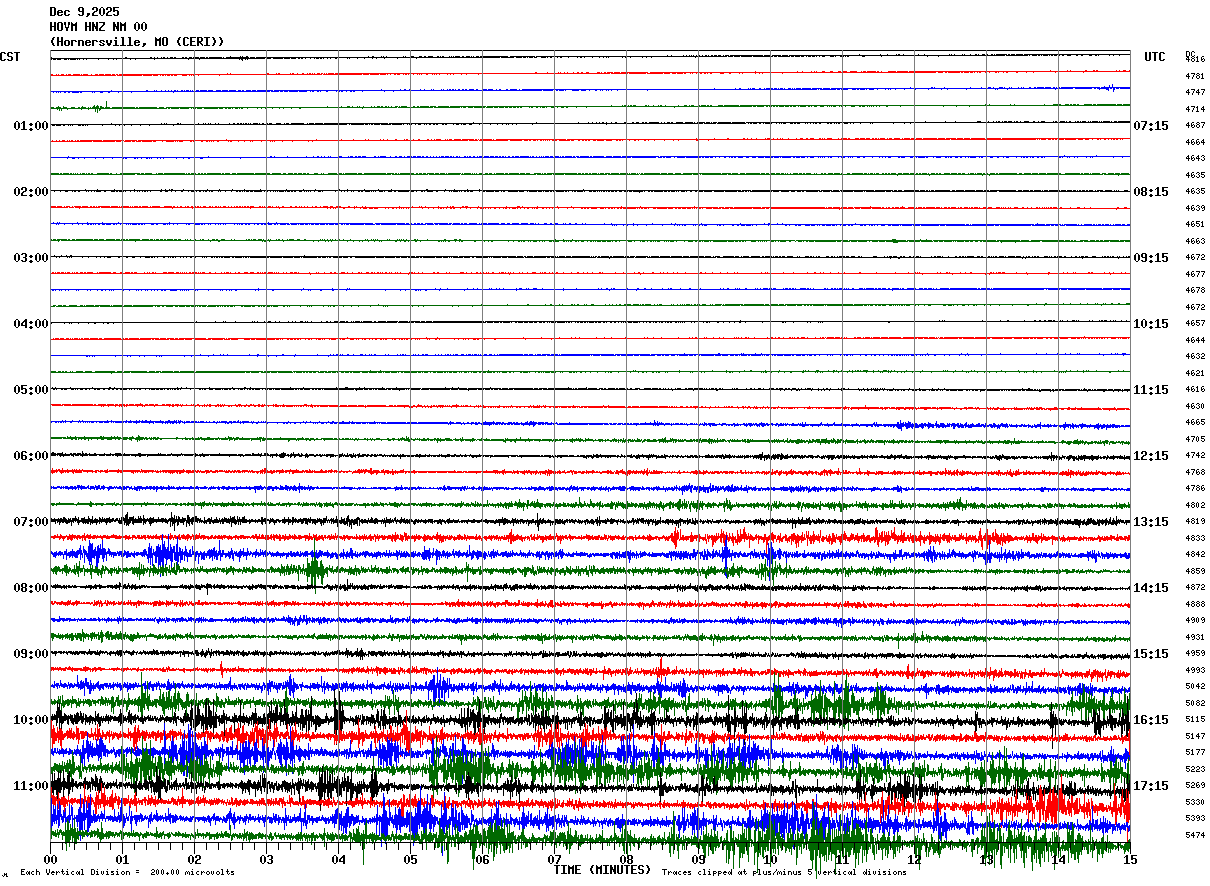Click the DC offset value '4616'
The image size is (1210, 886).
click(1195, 389)
